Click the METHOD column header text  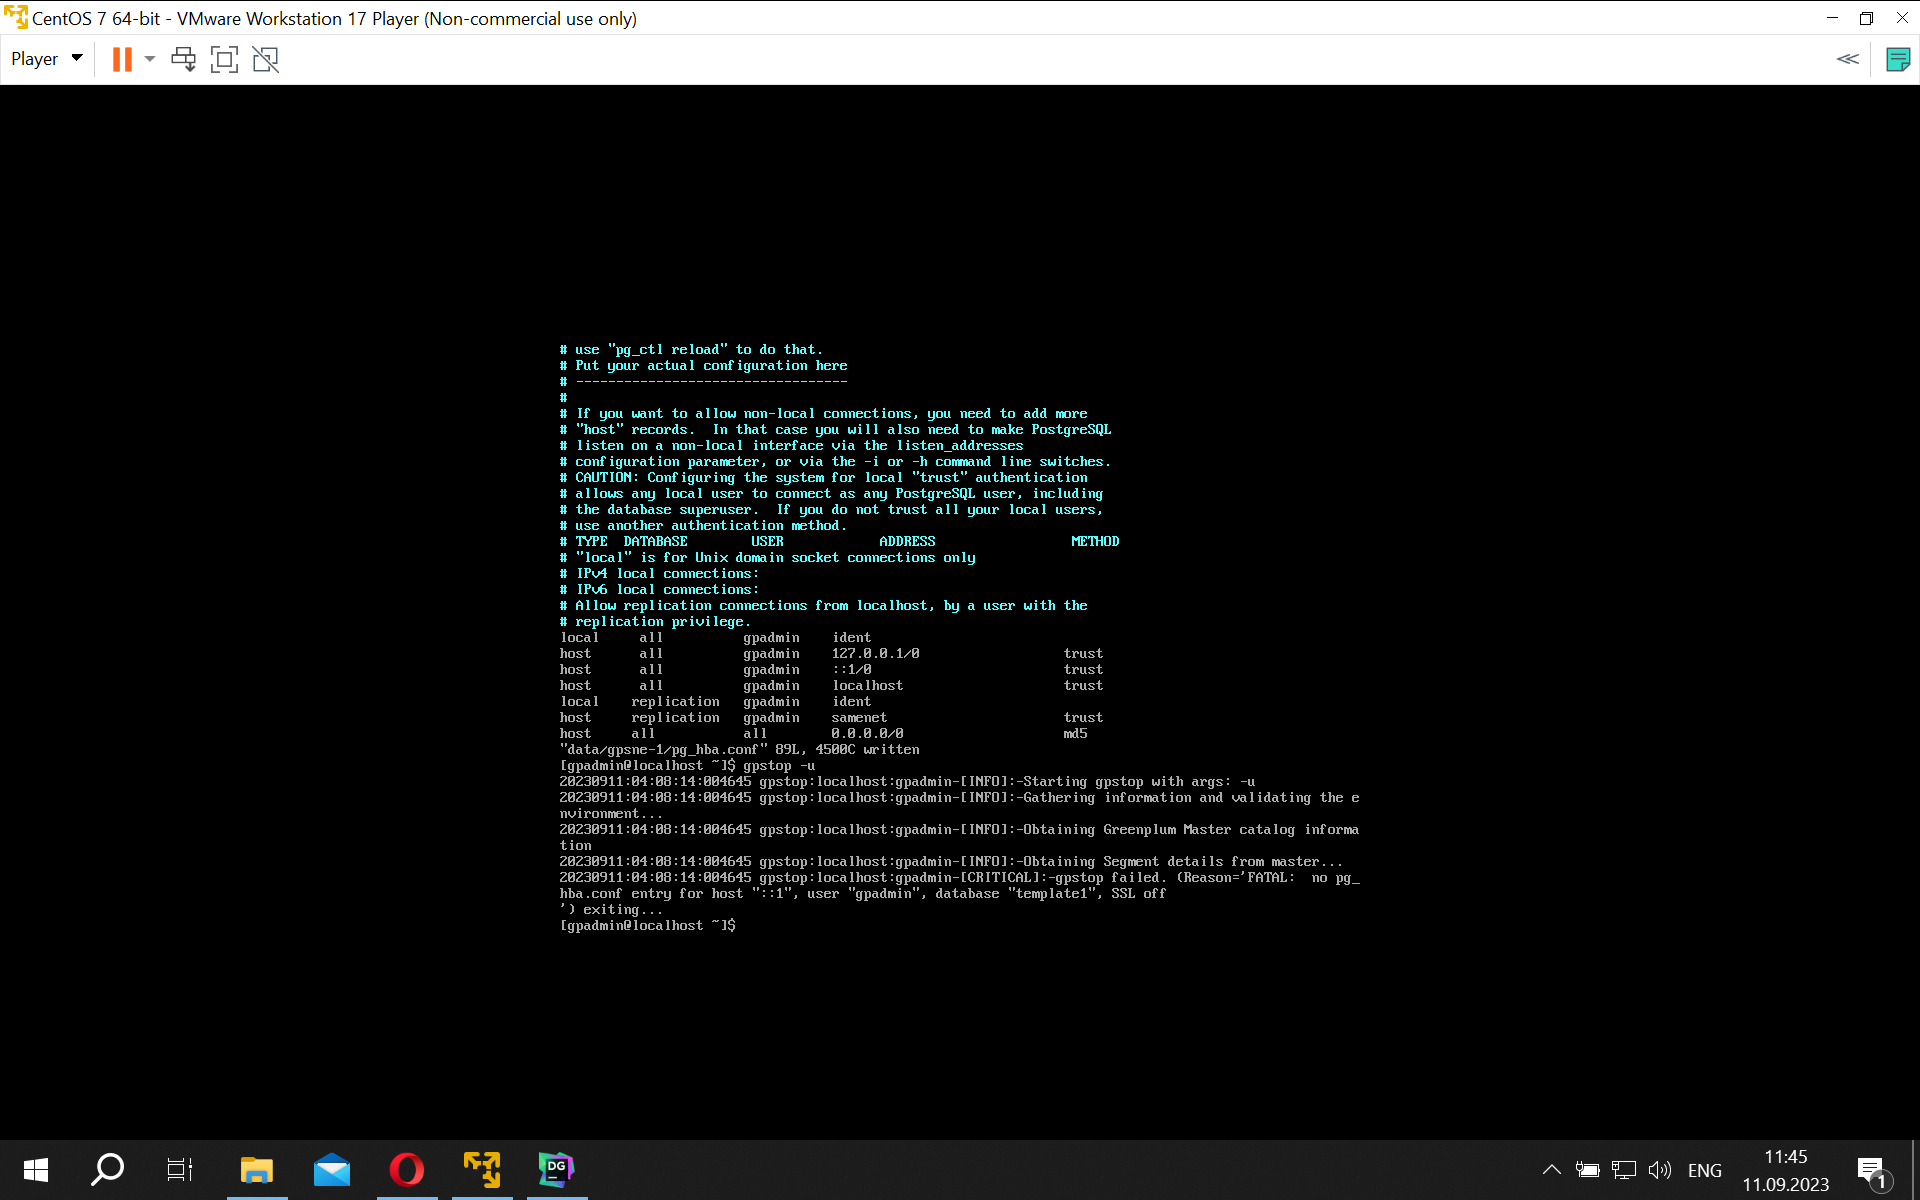pyautogui.click(x=1095, y=542)
